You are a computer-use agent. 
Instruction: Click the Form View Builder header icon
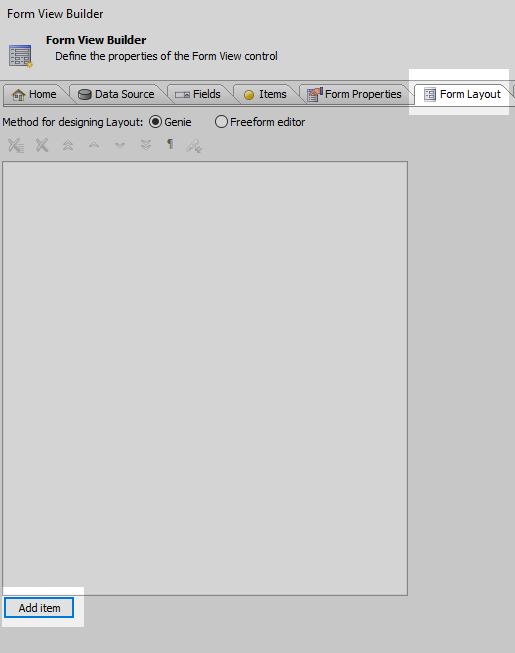click(x=20, y=56)
